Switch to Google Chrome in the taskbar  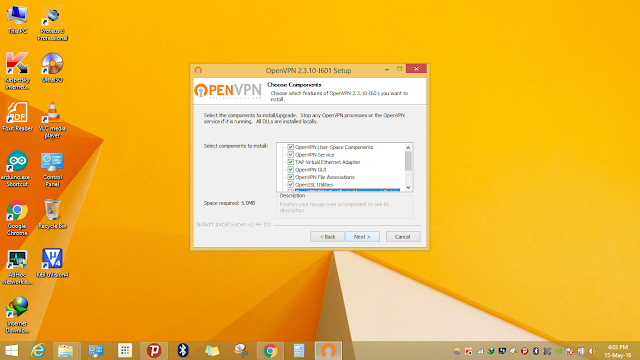point(270,351)
